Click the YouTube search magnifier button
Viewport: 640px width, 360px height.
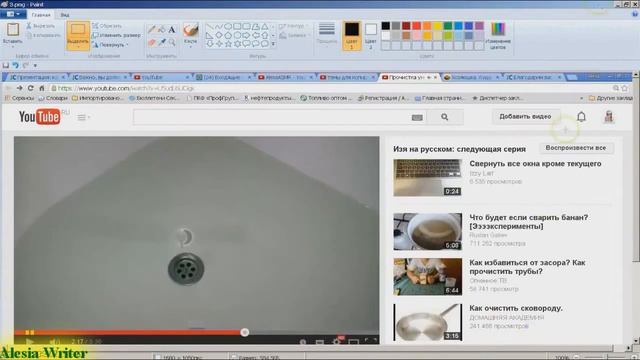444,117
